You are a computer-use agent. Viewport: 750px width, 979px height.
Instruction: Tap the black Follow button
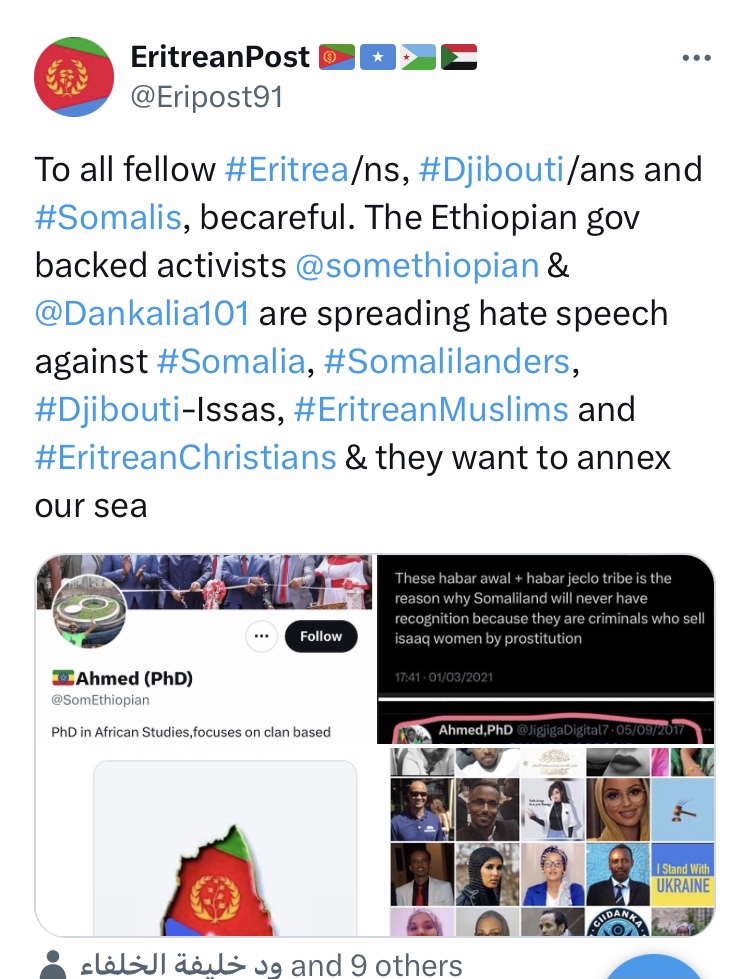(x=321, y=636)
